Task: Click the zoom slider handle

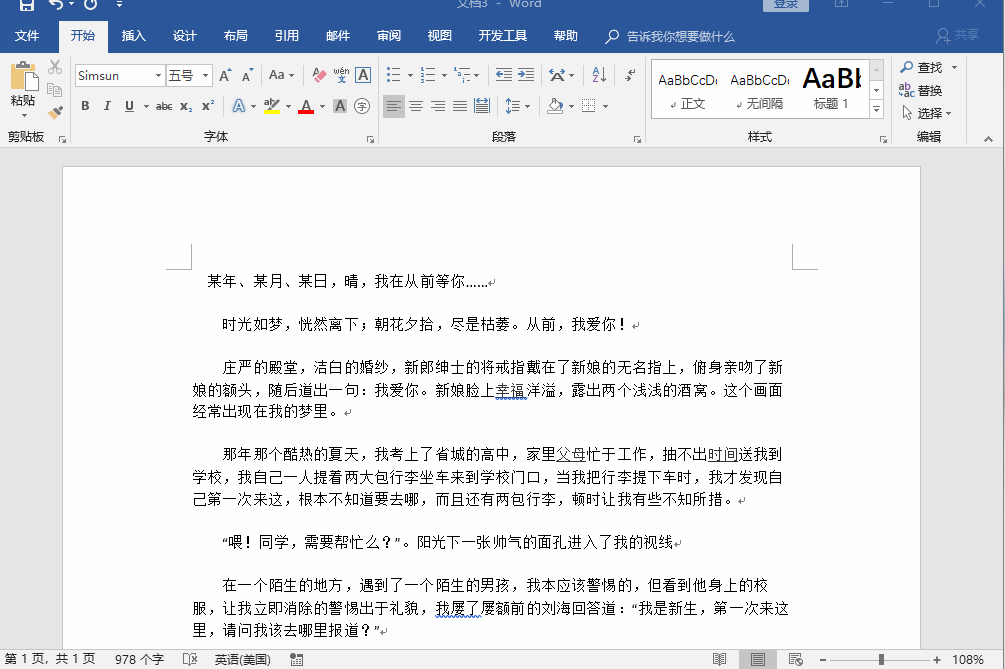Action: [881, 659]
